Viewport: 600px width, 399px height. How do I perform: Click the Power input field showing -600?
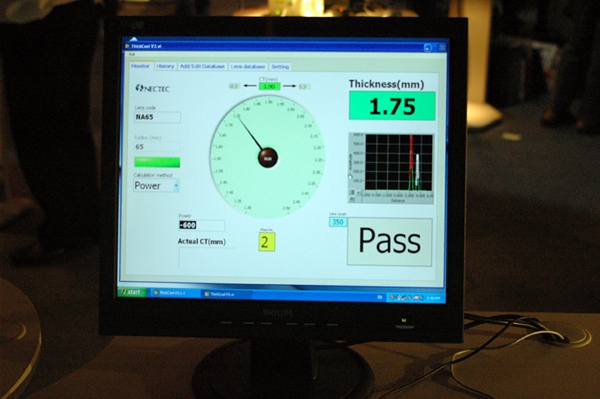coord(202,225)
